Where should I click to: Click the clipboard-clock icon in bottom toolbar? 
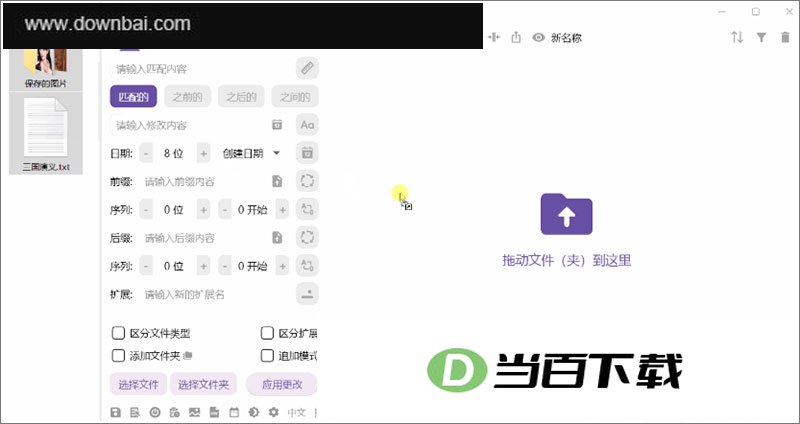click(174, 412)
